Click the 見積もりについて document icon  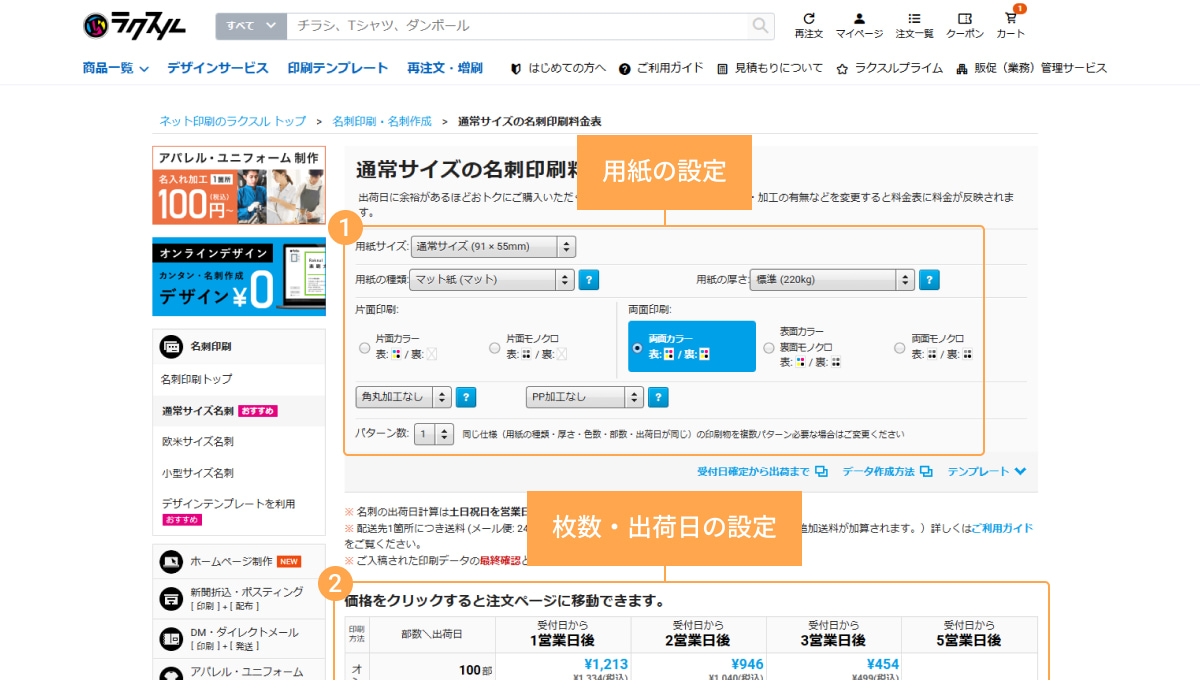tap(724, 69)
